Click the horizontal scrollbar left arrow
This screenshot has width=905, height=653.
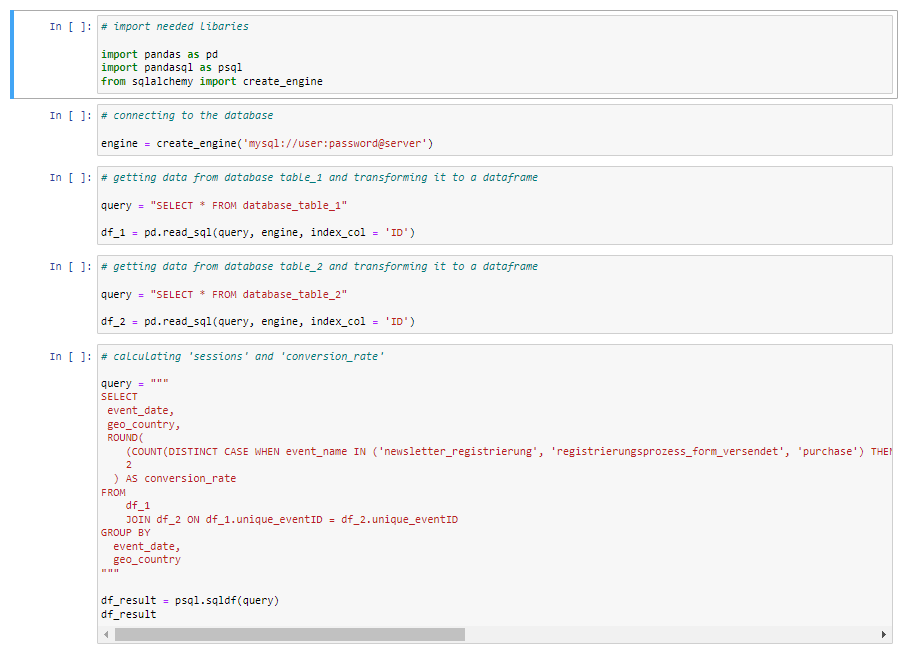tap(106, 635)
